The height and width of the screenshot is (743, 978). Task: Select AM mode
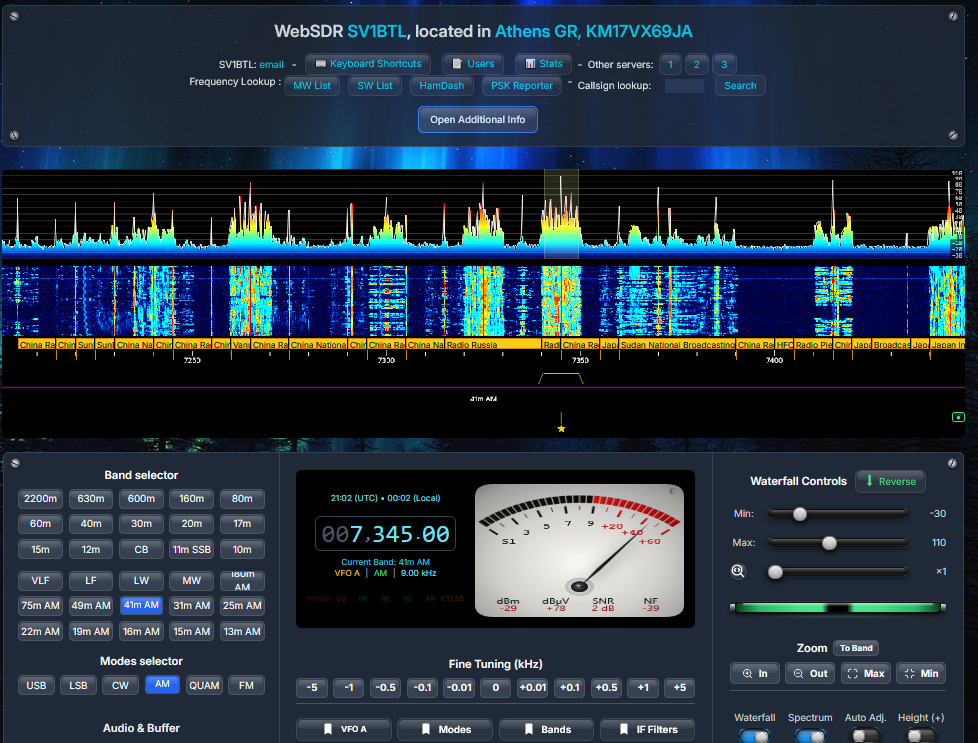[x=162, y=684]
